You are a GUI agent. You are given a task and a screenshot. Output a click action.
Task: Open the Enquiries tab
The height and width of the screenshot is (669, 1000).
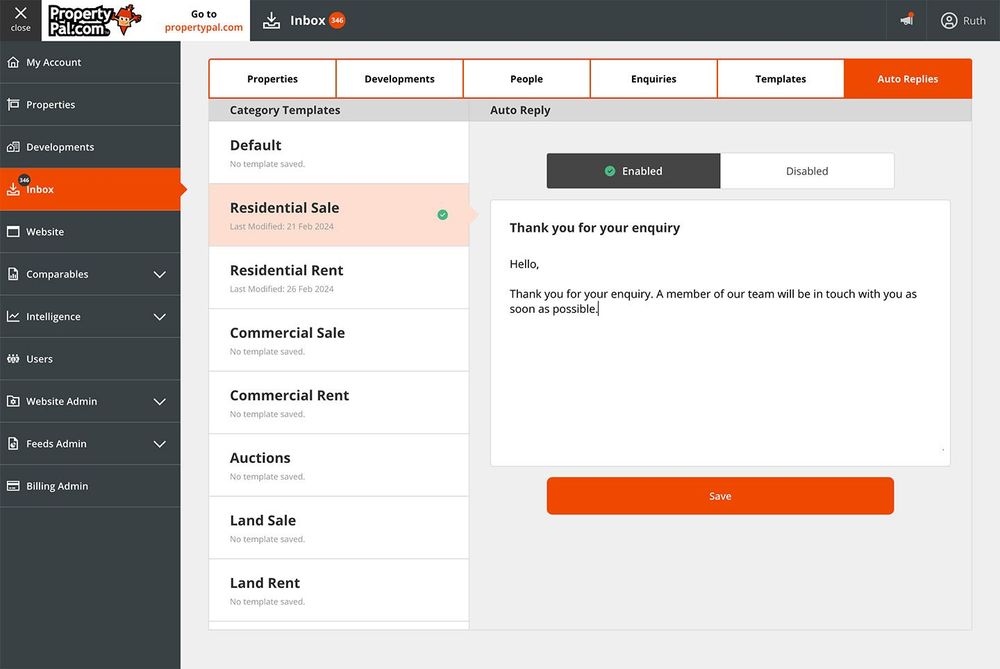(654, 78)
